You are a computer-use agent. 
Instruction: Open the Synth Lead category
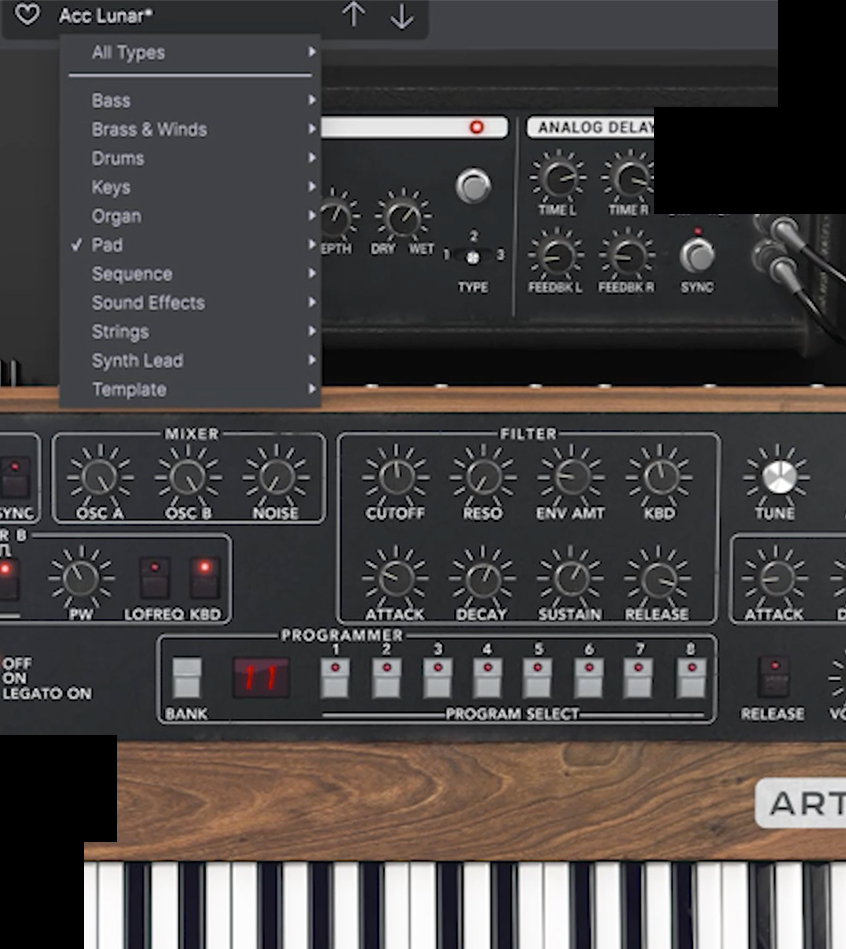pos(190,361)
